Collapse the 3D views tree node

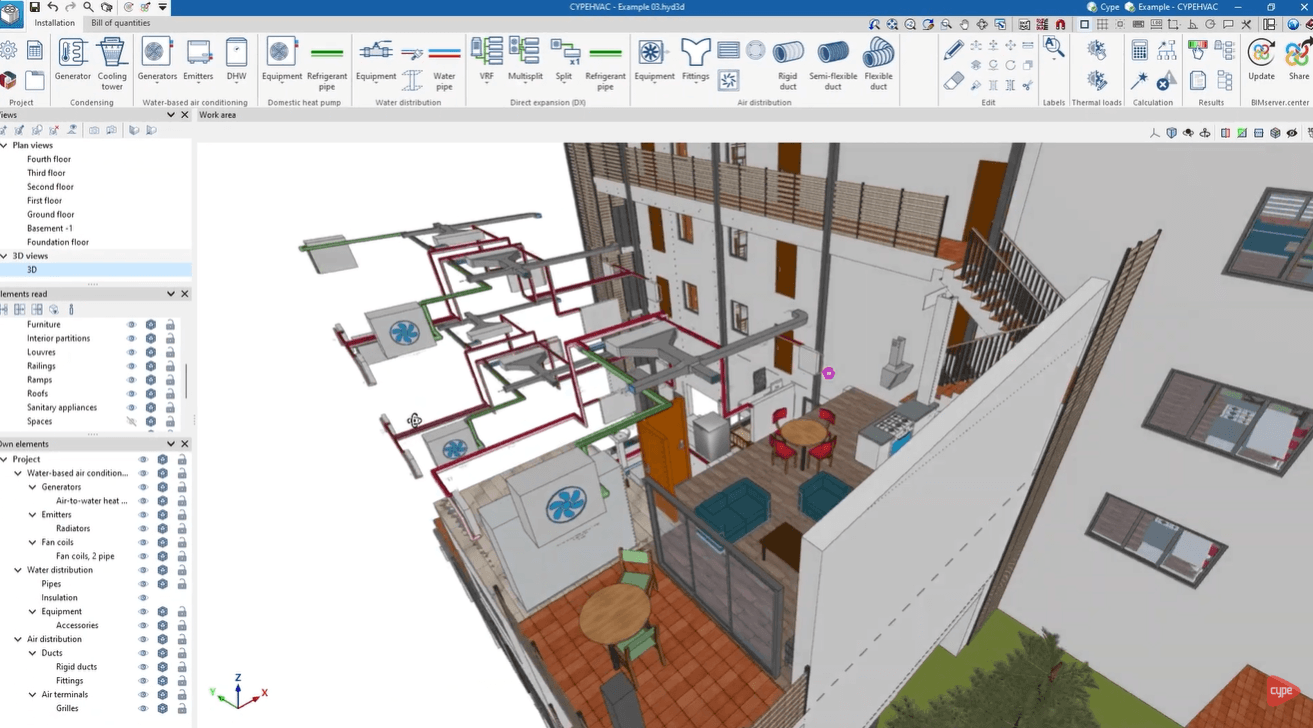[4, 256]
